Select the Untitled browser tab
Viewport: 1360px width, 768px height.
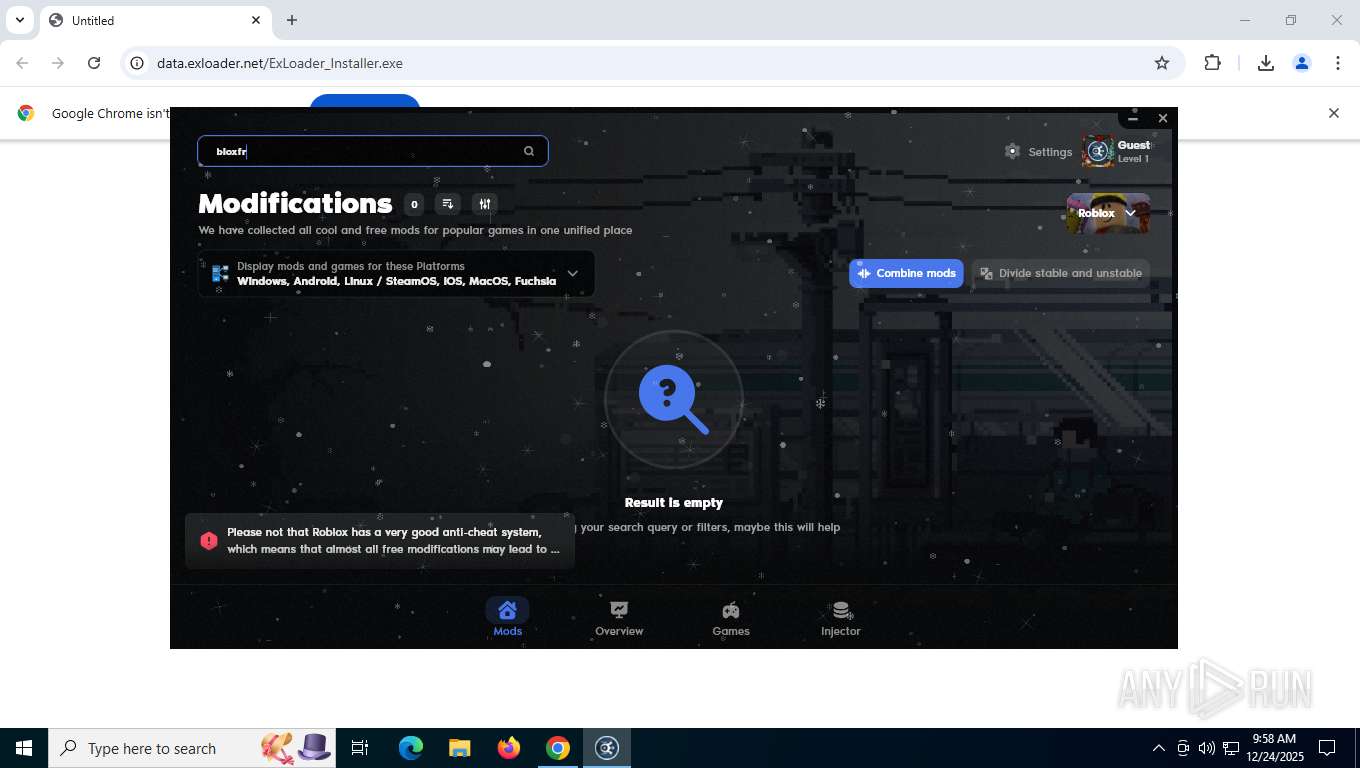point(155,20)
